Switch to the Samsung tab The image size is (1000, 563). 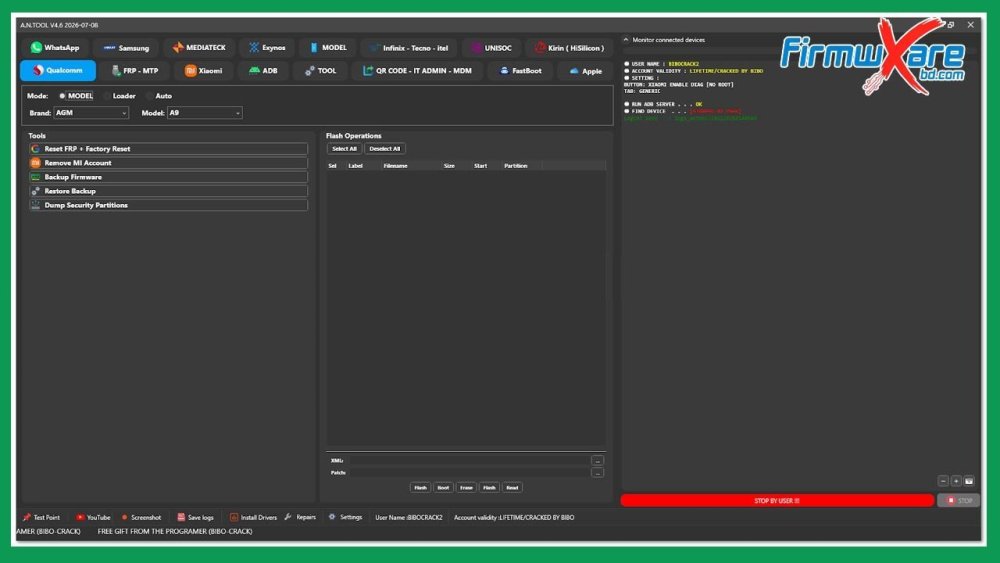pos(126,48)
